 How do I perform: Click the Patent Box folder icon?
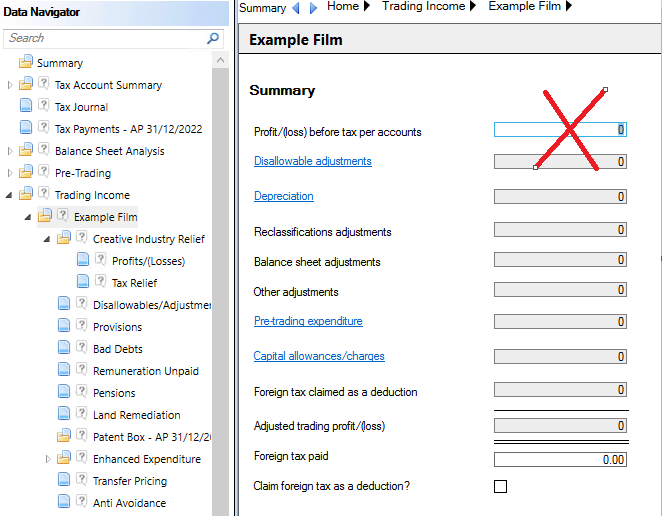[x=64, y=435]
